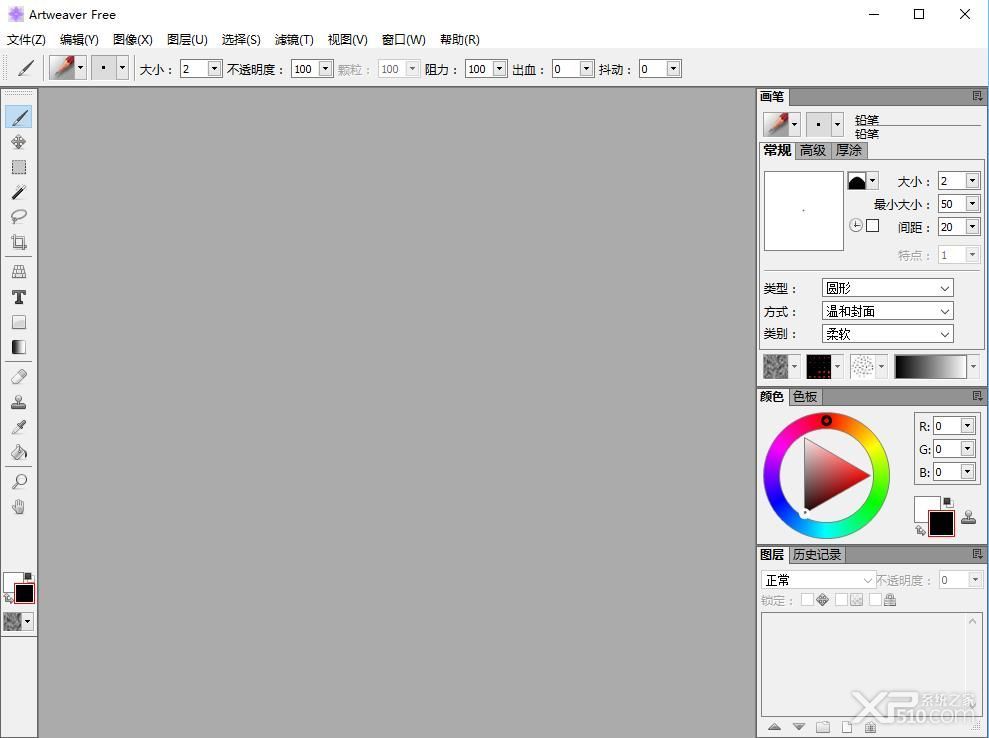Open the 帮助(R) menu
Screen dimensions: 989x738
coord(460,40)
